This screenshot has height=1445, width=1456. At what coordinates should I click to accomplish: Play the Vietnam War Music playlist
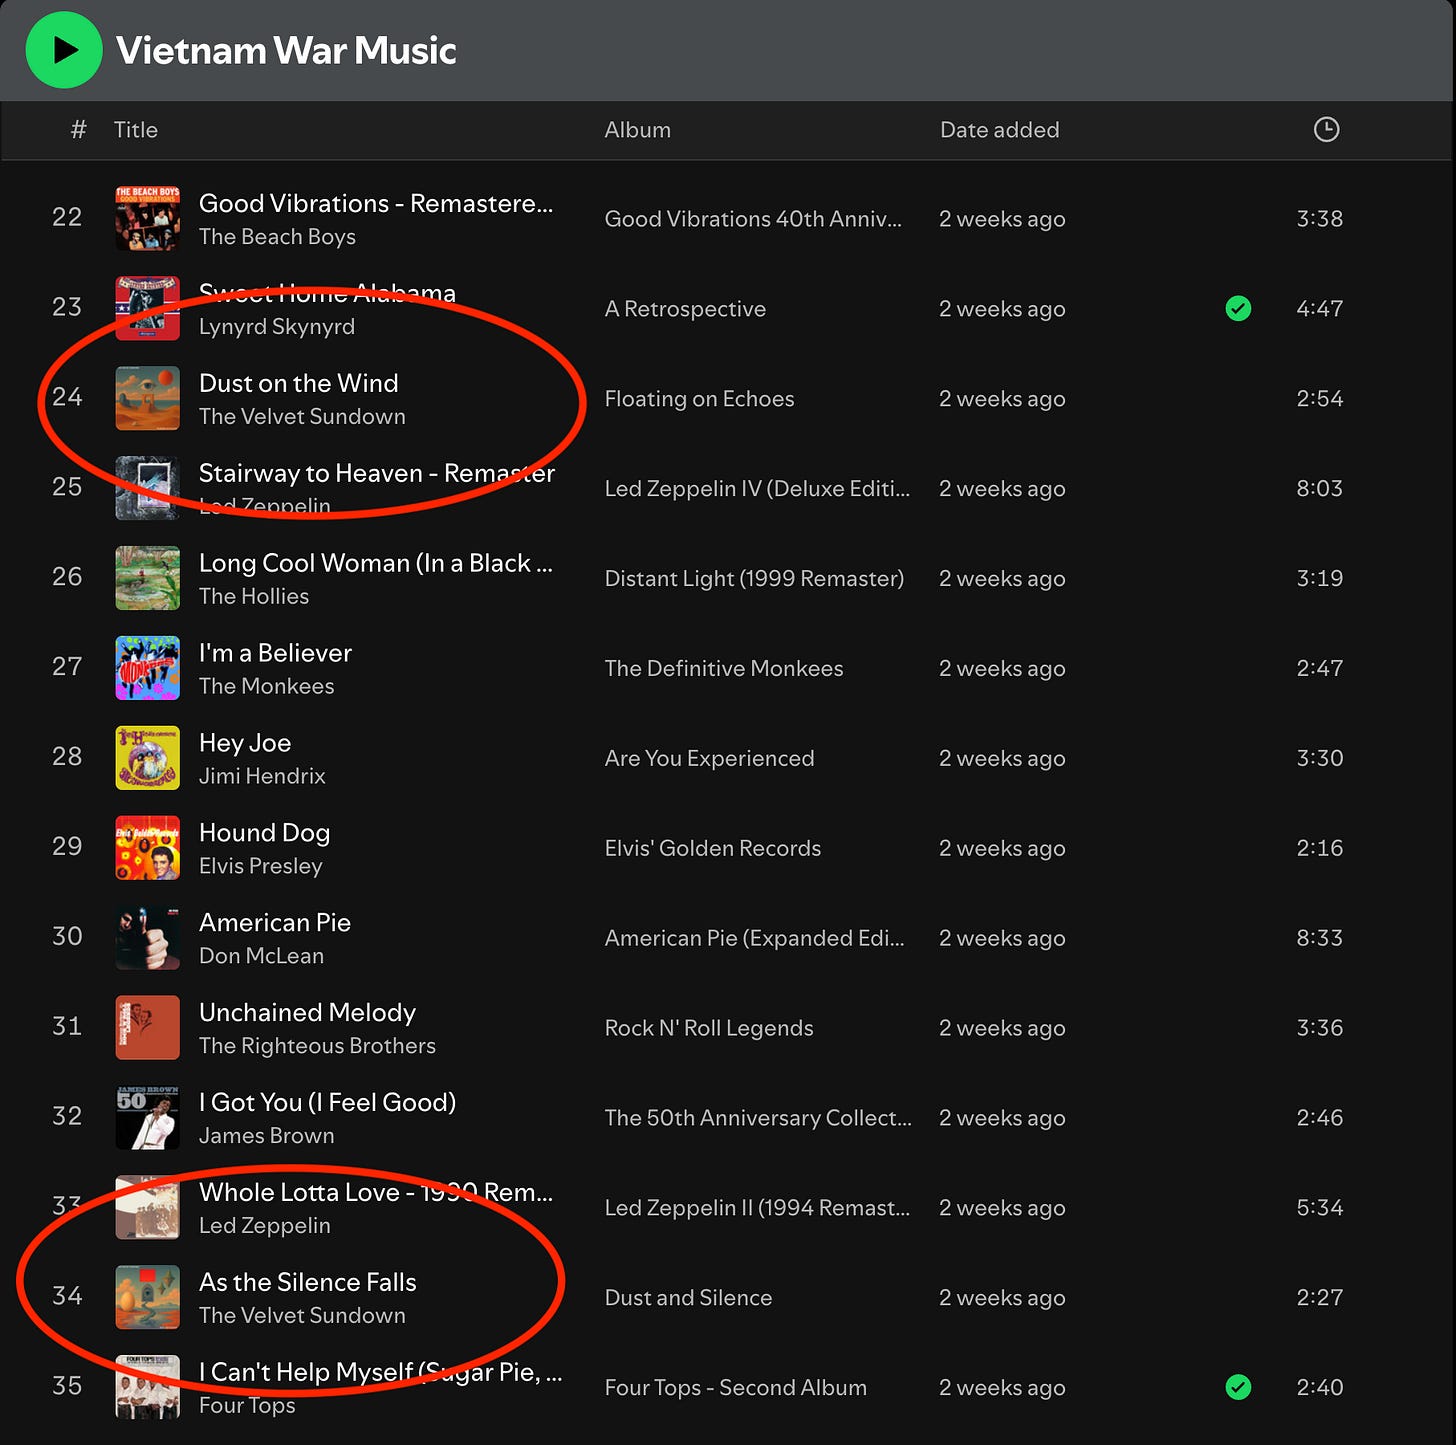pos(64,50)
